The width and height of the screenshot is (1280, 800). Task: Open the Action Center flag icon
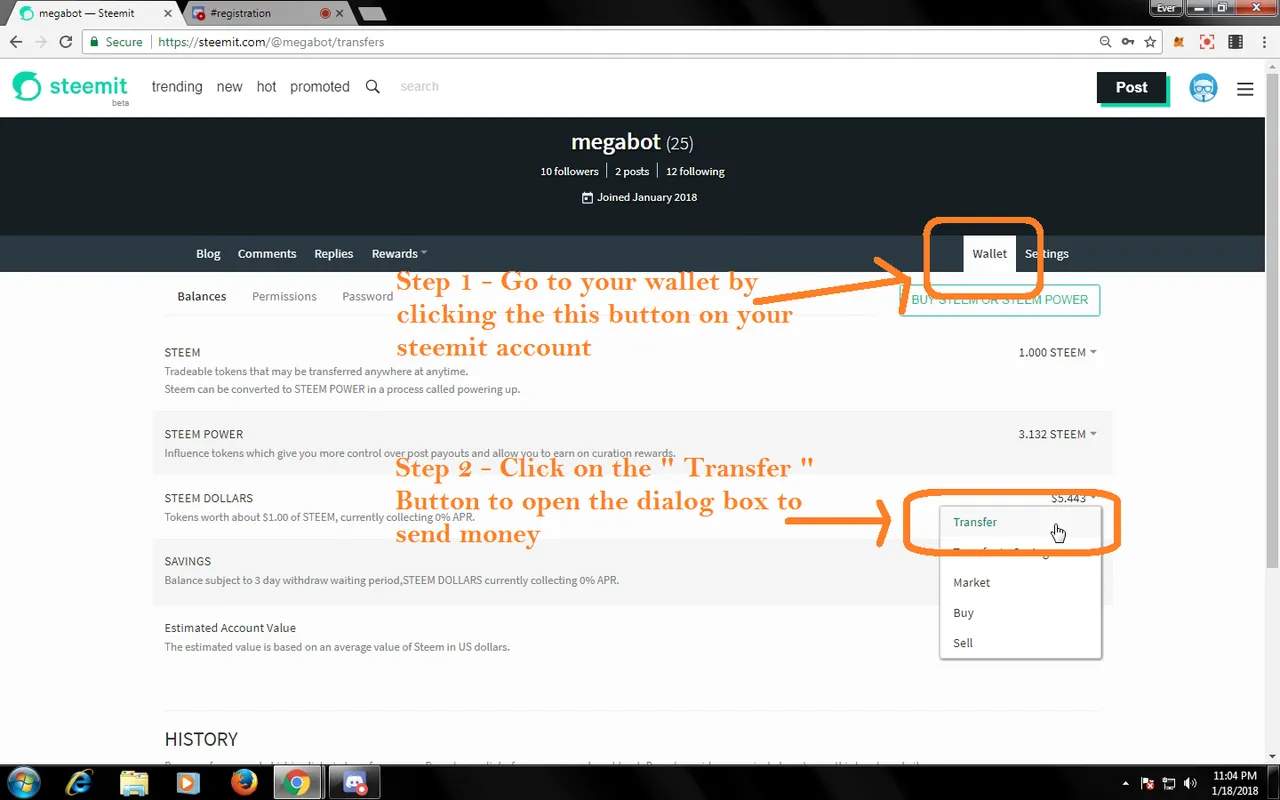click(1148, 783)
